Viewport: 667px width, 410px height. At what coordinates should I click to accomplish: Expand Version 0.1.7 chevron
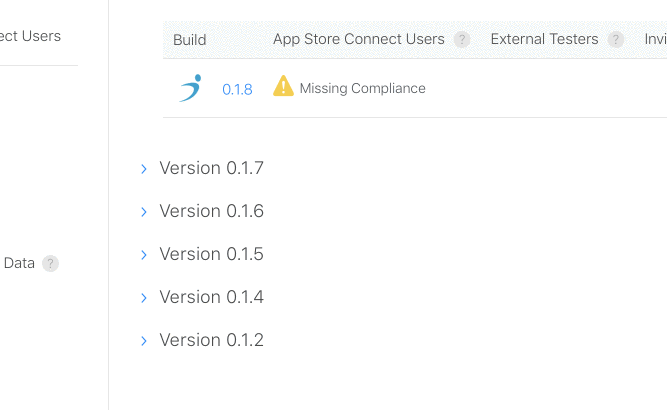click(144, 169)
